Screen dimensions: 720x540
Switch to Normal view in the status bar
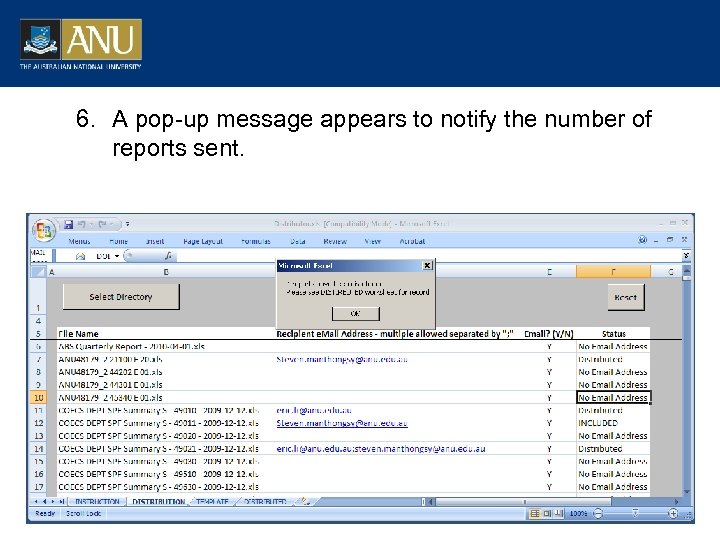534,513
